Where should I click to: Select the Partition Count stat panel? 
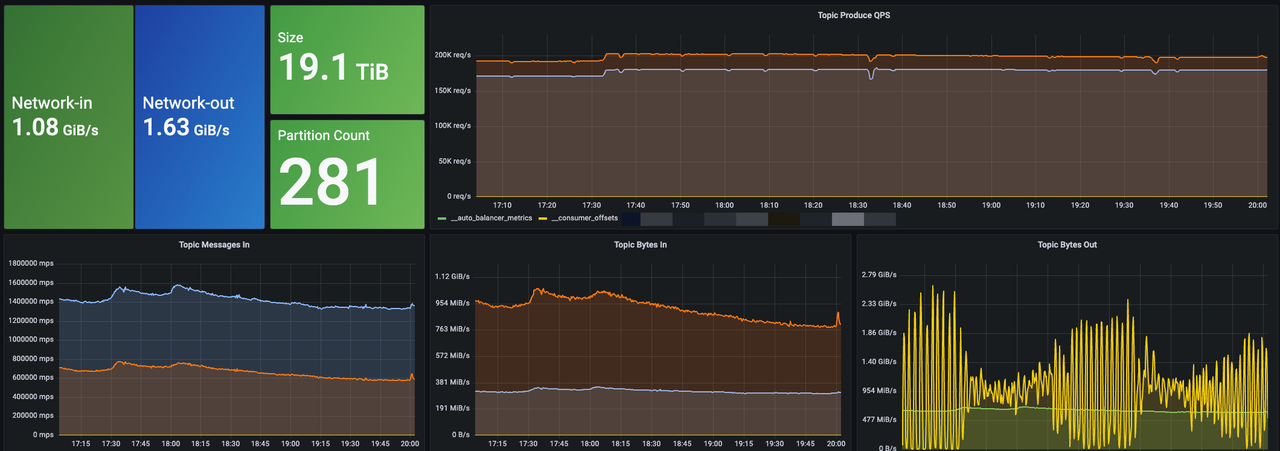point(348,175)
